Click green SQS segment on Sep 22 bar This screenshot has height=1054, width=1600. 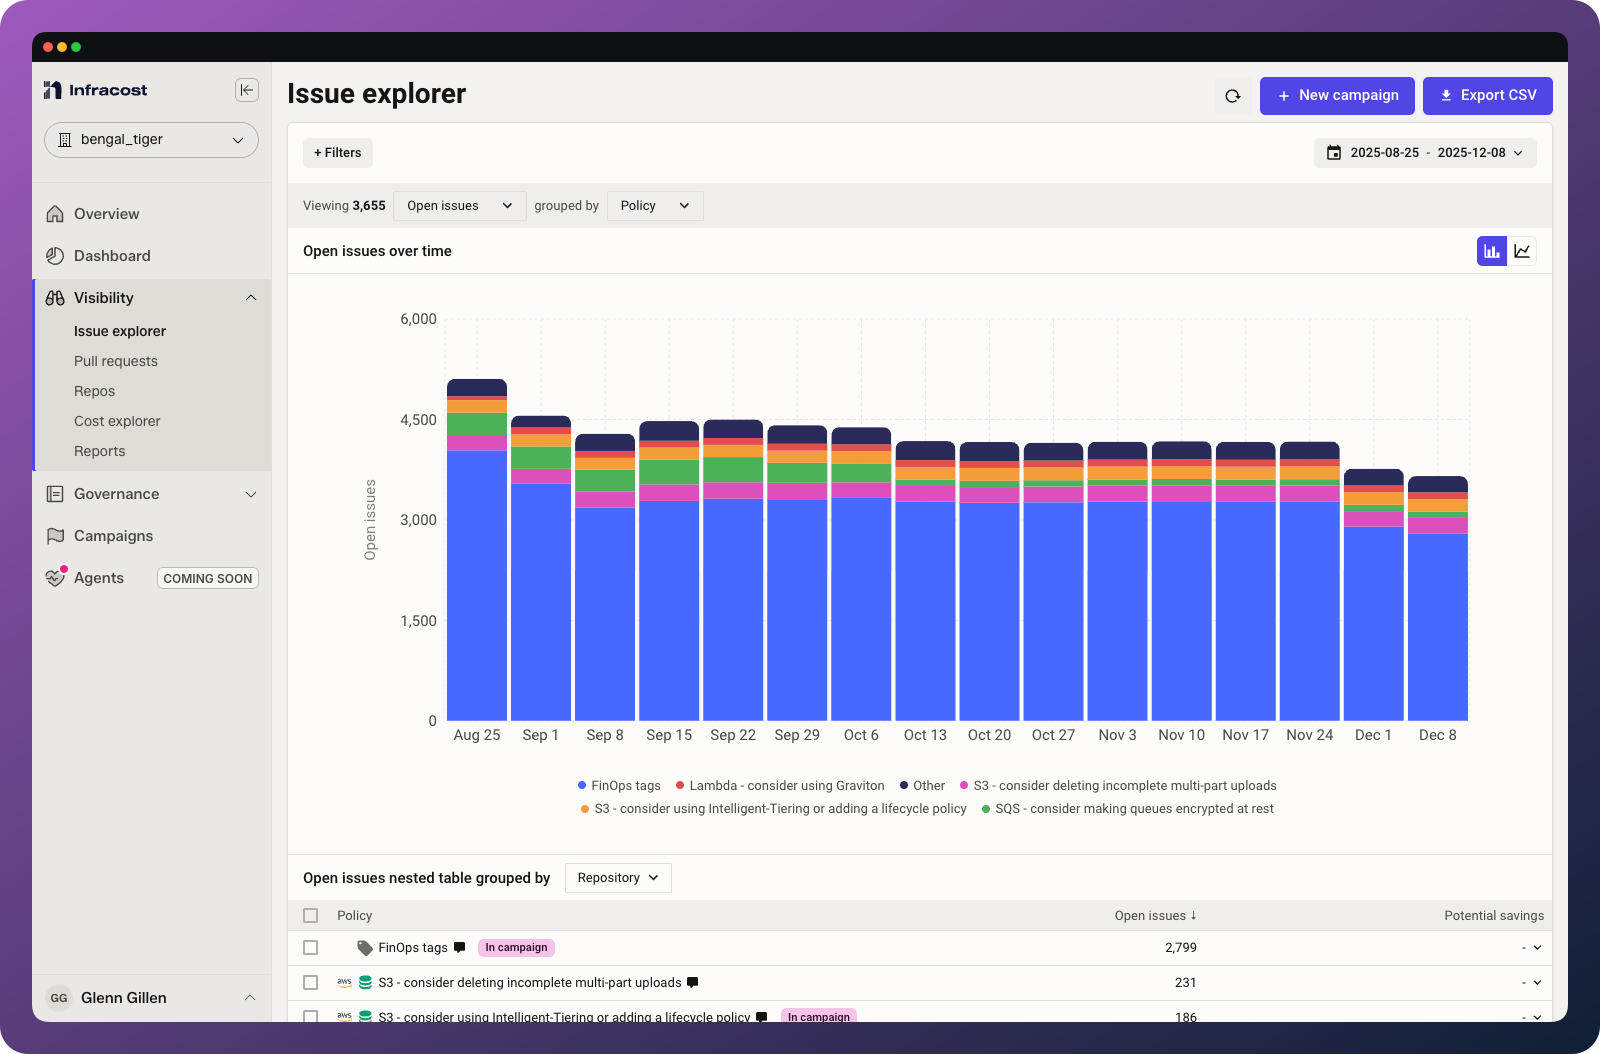[x=733, y=469]
